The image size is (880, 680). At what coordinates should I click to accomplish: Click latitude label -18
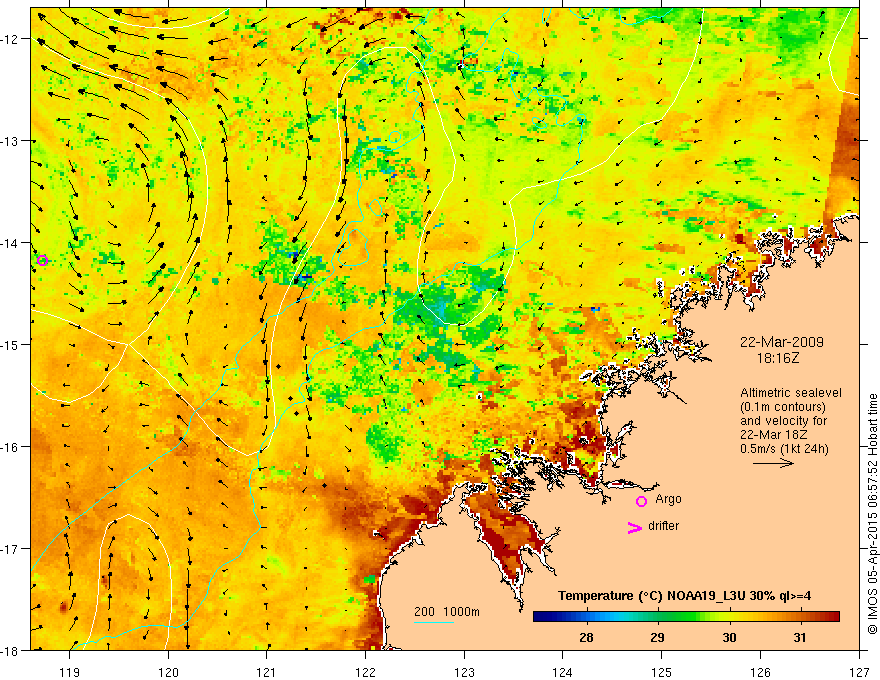[x=11, y=650]
